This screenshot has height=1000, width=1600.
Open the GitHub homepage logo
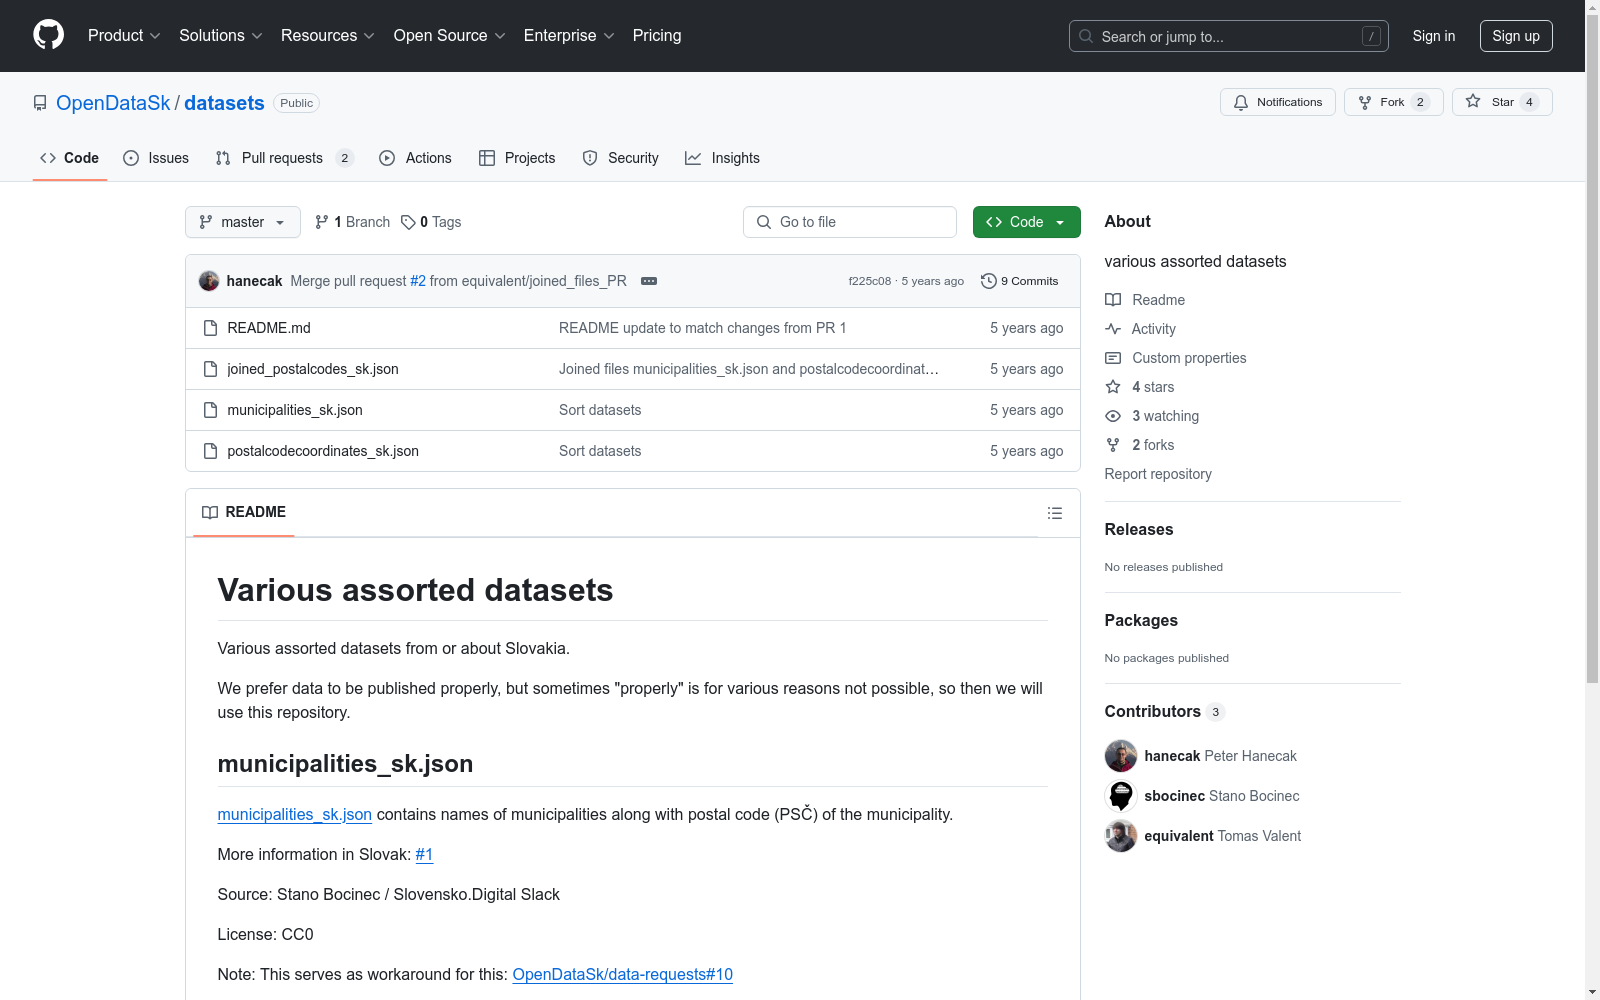pyautogui.click(x=48, y=35)
